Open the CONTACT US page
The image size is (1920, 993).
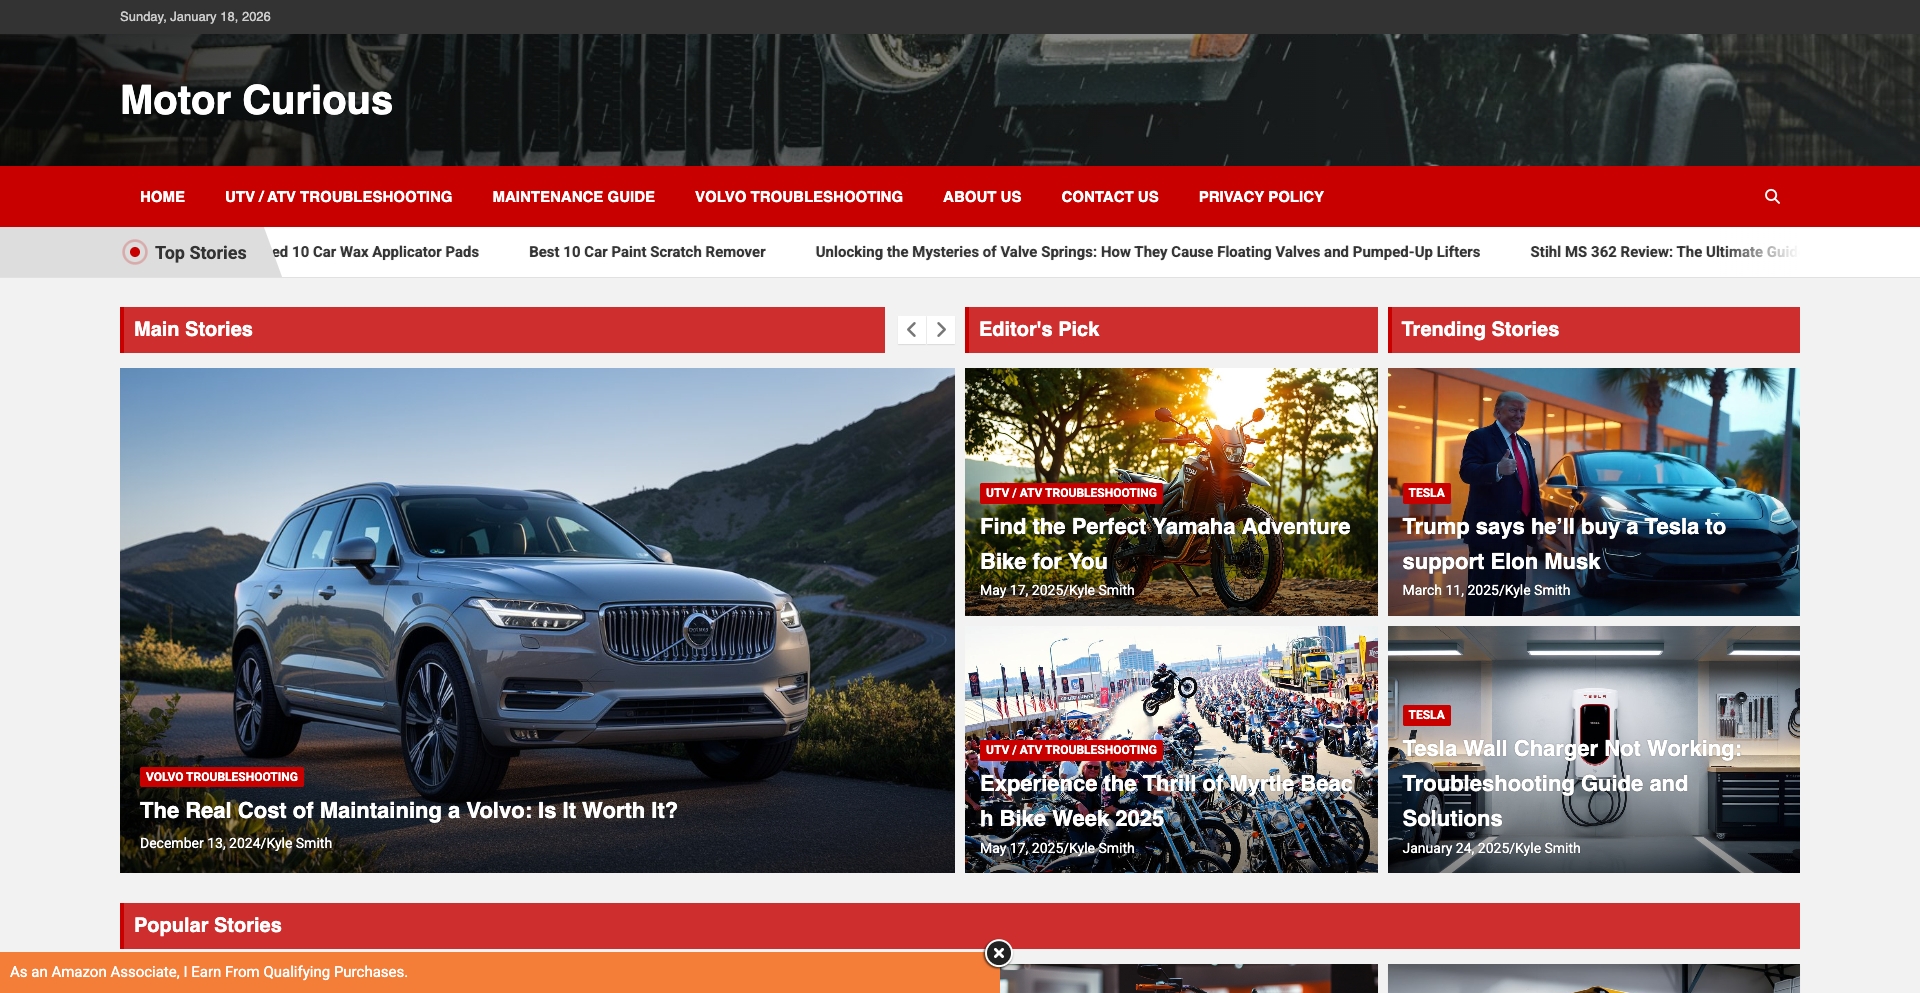[1109, 196]
